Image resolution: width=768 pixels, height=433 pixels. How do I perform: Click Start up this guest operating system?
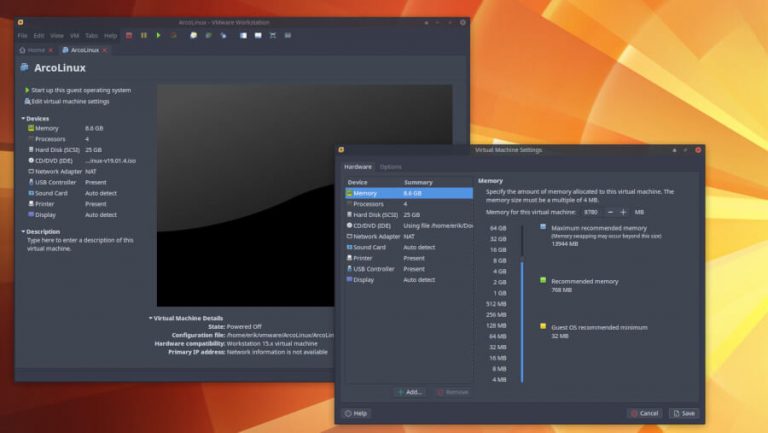click(x=80, y=90)
